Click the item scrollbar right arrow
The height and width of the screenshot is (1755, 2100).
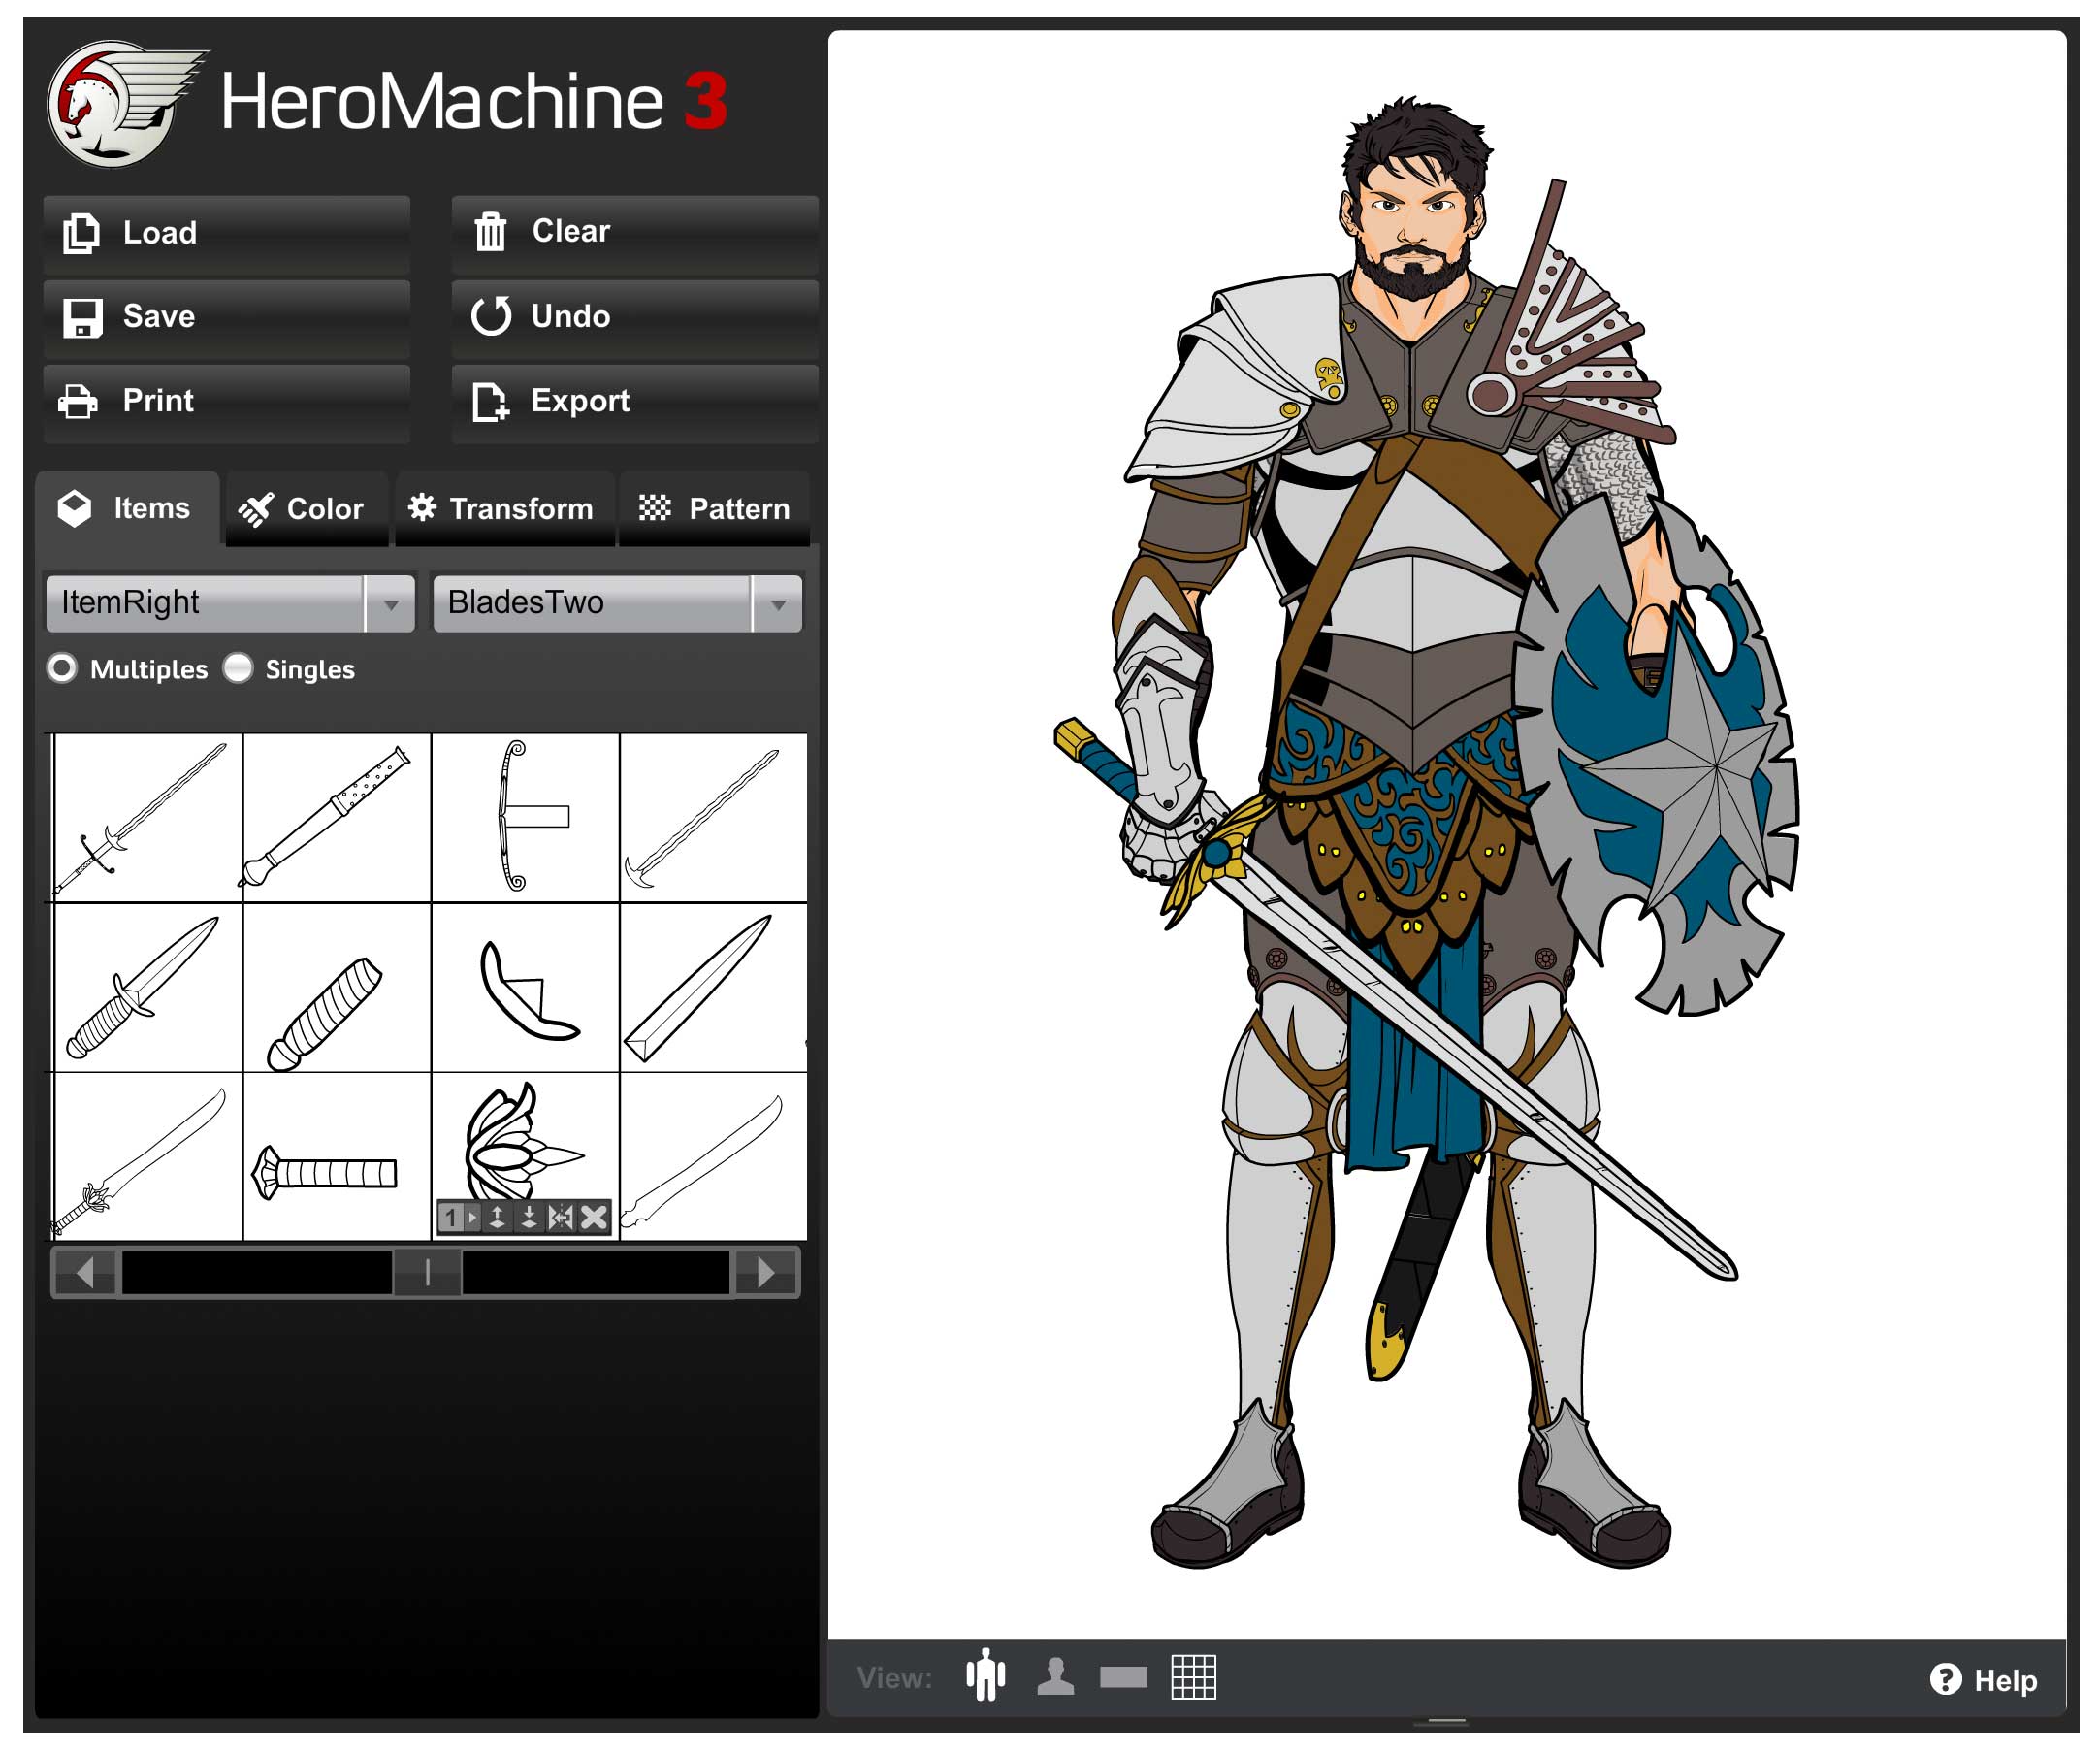click(766, 1272)
